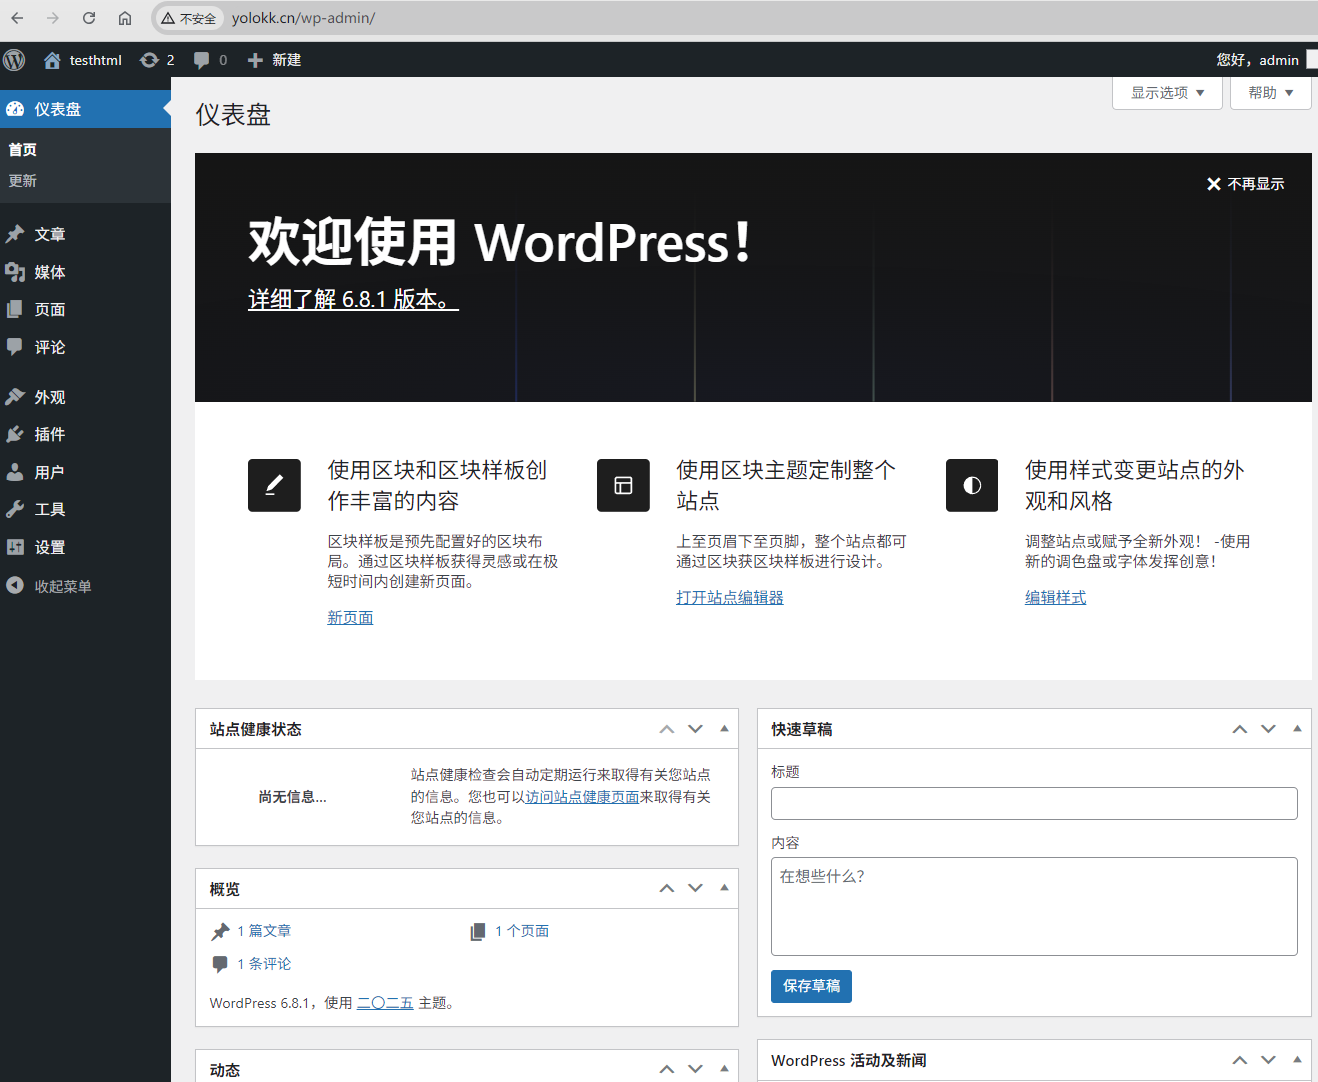Click the WordPress logo in admin bar
1318x1082 pixels.
(x=14, y=60)
